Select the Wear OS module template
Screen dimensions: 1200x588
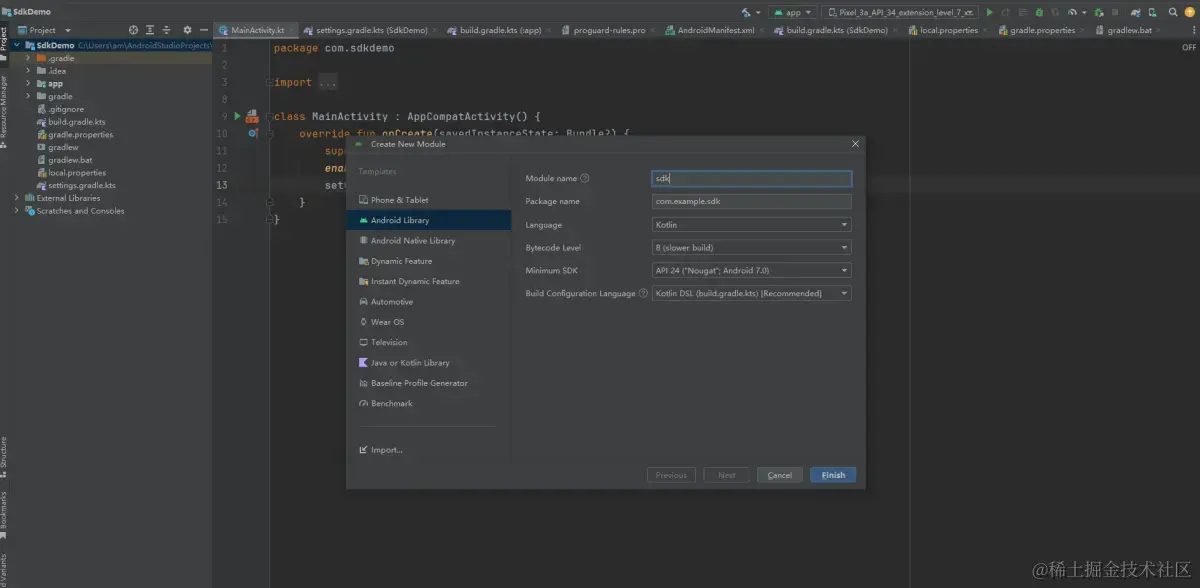tap(428, 322)
